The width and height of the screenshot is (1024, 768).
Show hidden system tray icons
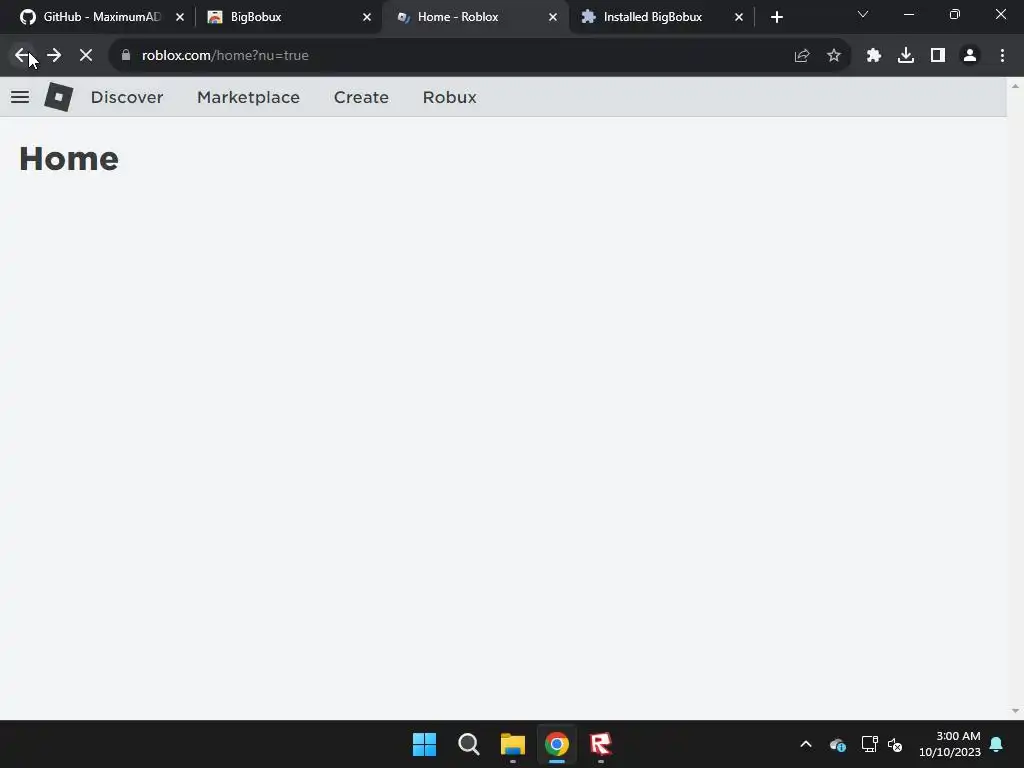(806, 744)
